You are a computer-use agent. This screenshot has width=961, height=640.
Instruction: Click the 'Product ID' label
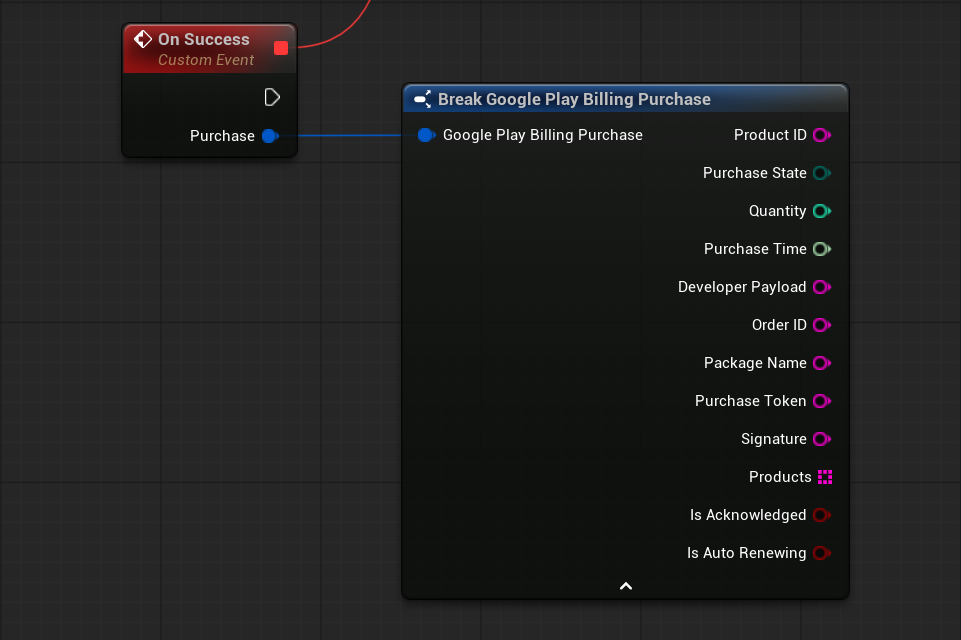click(x=770, y=135)
